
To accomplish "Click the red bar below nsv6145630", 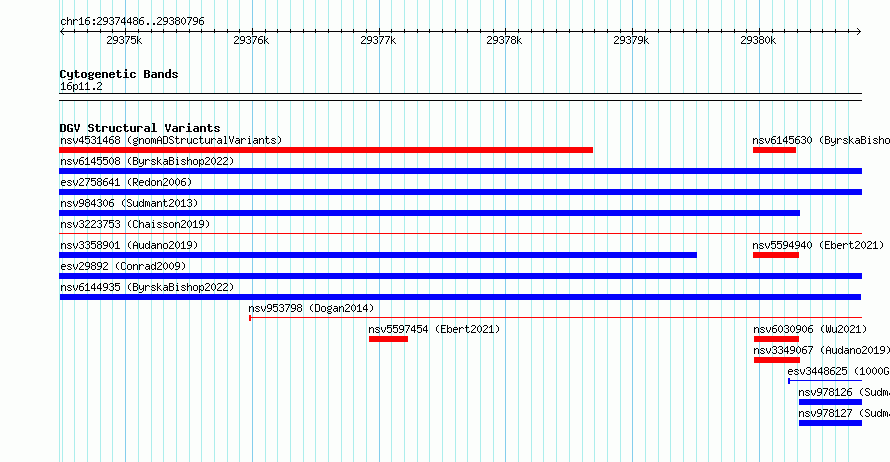I will coord(774,150).
